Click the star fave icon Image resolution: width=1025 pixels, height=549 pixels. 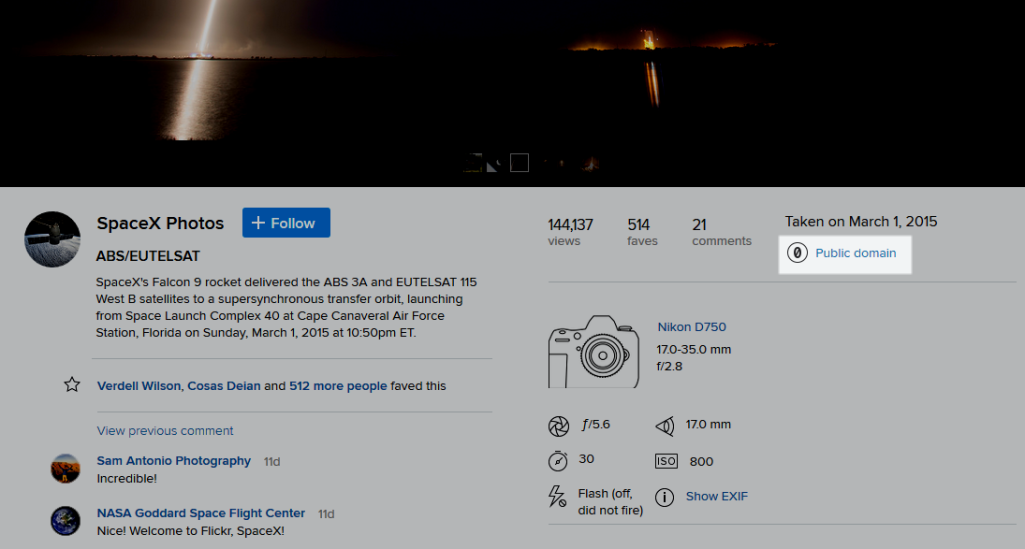[72, 385]
